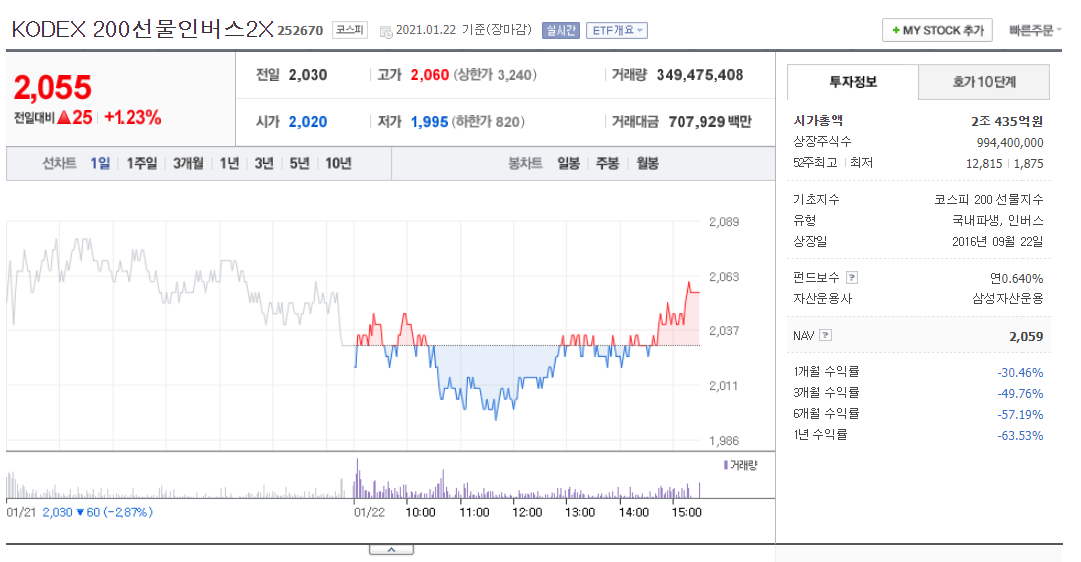1081x562 pixels.
Task: Click the 1년 수익률 -63.53% value
Action: coord(1020,436)
